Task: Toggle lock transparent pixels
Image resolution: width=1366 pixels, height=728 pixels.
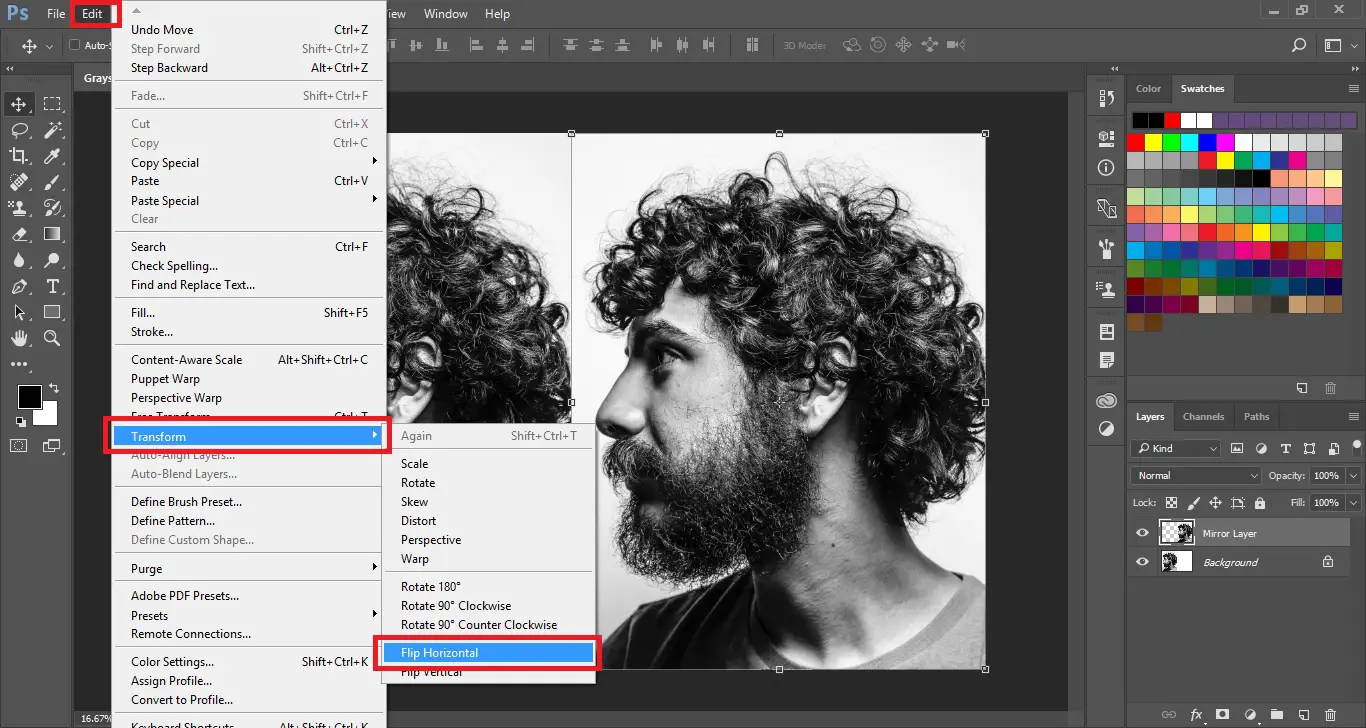Action: pos(1171,503)
